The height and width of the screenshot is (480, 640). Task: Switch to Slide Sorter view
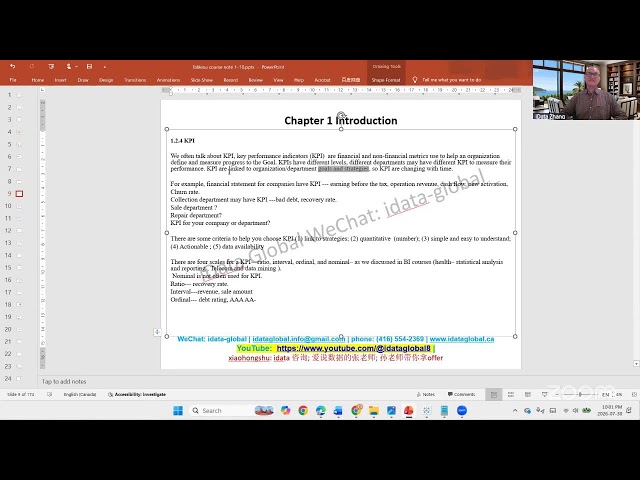click(511, 394)
